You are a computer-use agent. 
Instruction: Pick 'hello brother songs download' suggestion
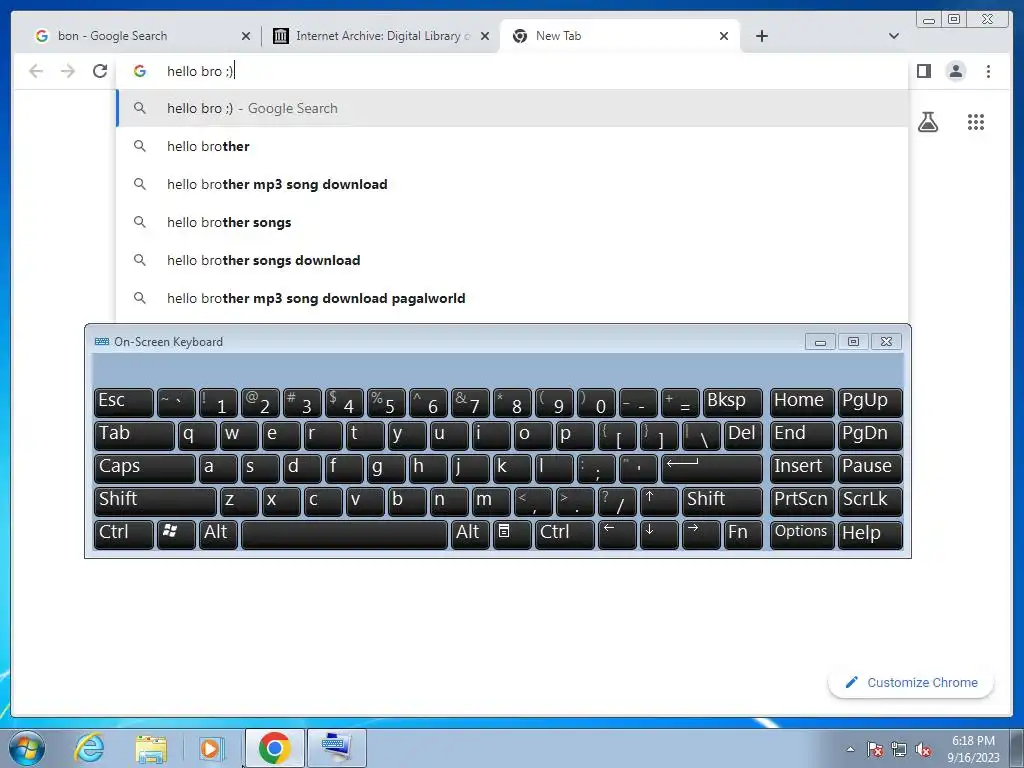(513, 260)
